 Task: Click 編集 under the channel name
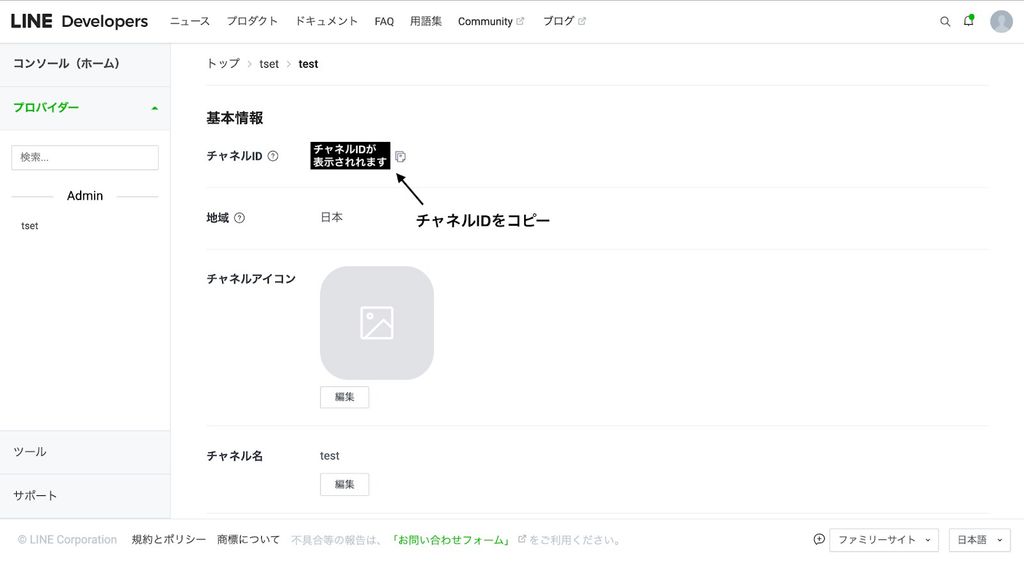coord(344,485)
